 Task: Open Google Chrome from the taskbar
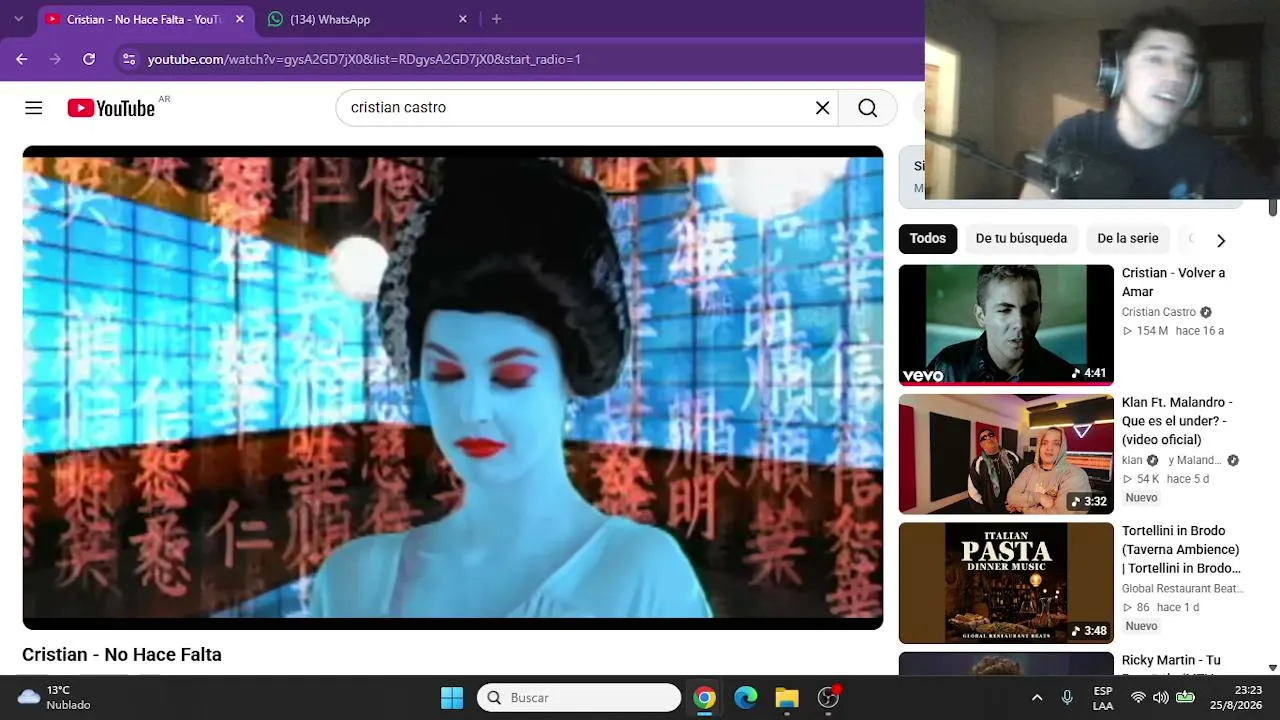705,698
